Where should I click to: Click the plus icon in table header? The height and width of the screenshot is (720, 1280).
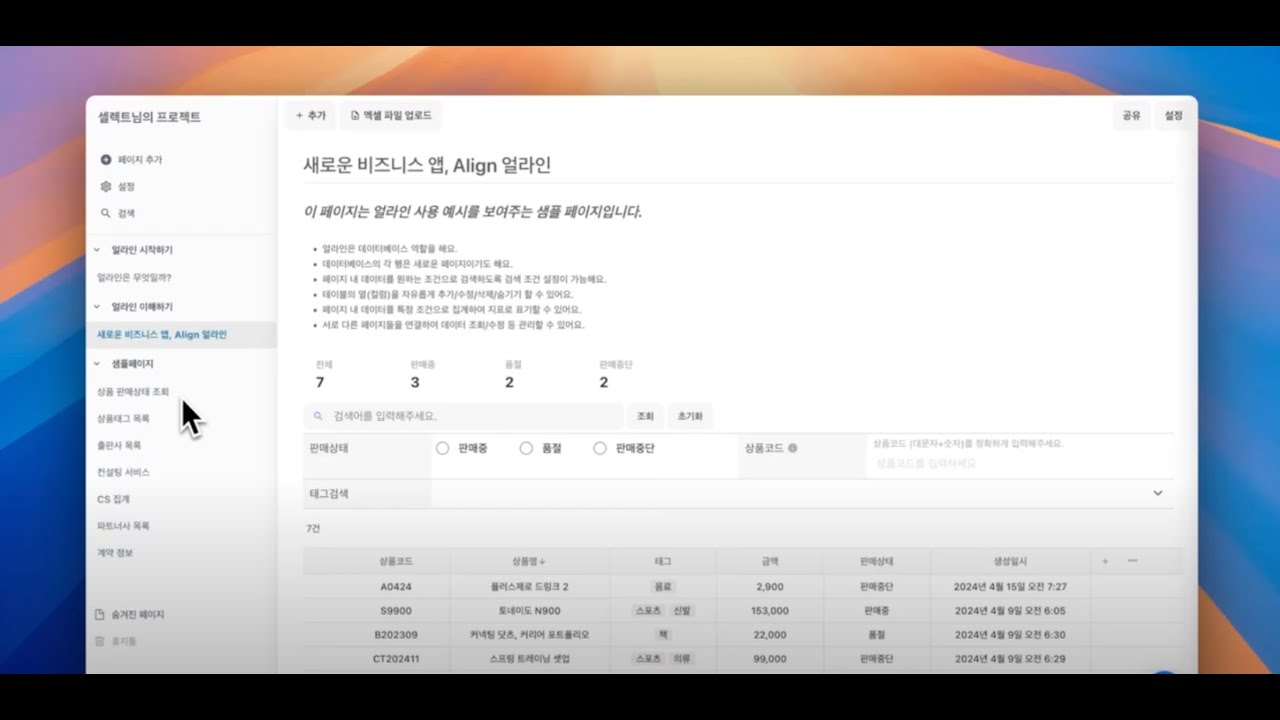pos(1105,561)
